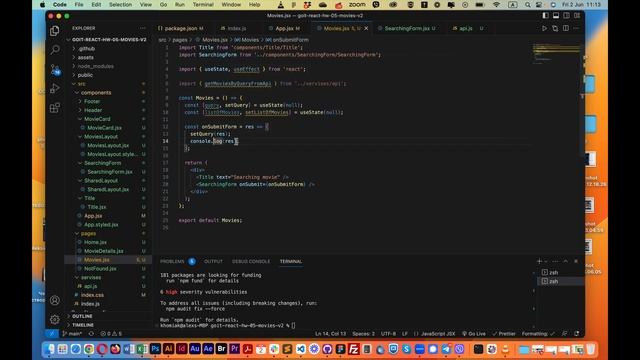Open the OUTPUT panel tab
Image resolution: width=640 pixels, height=360 pixels.
213,261
